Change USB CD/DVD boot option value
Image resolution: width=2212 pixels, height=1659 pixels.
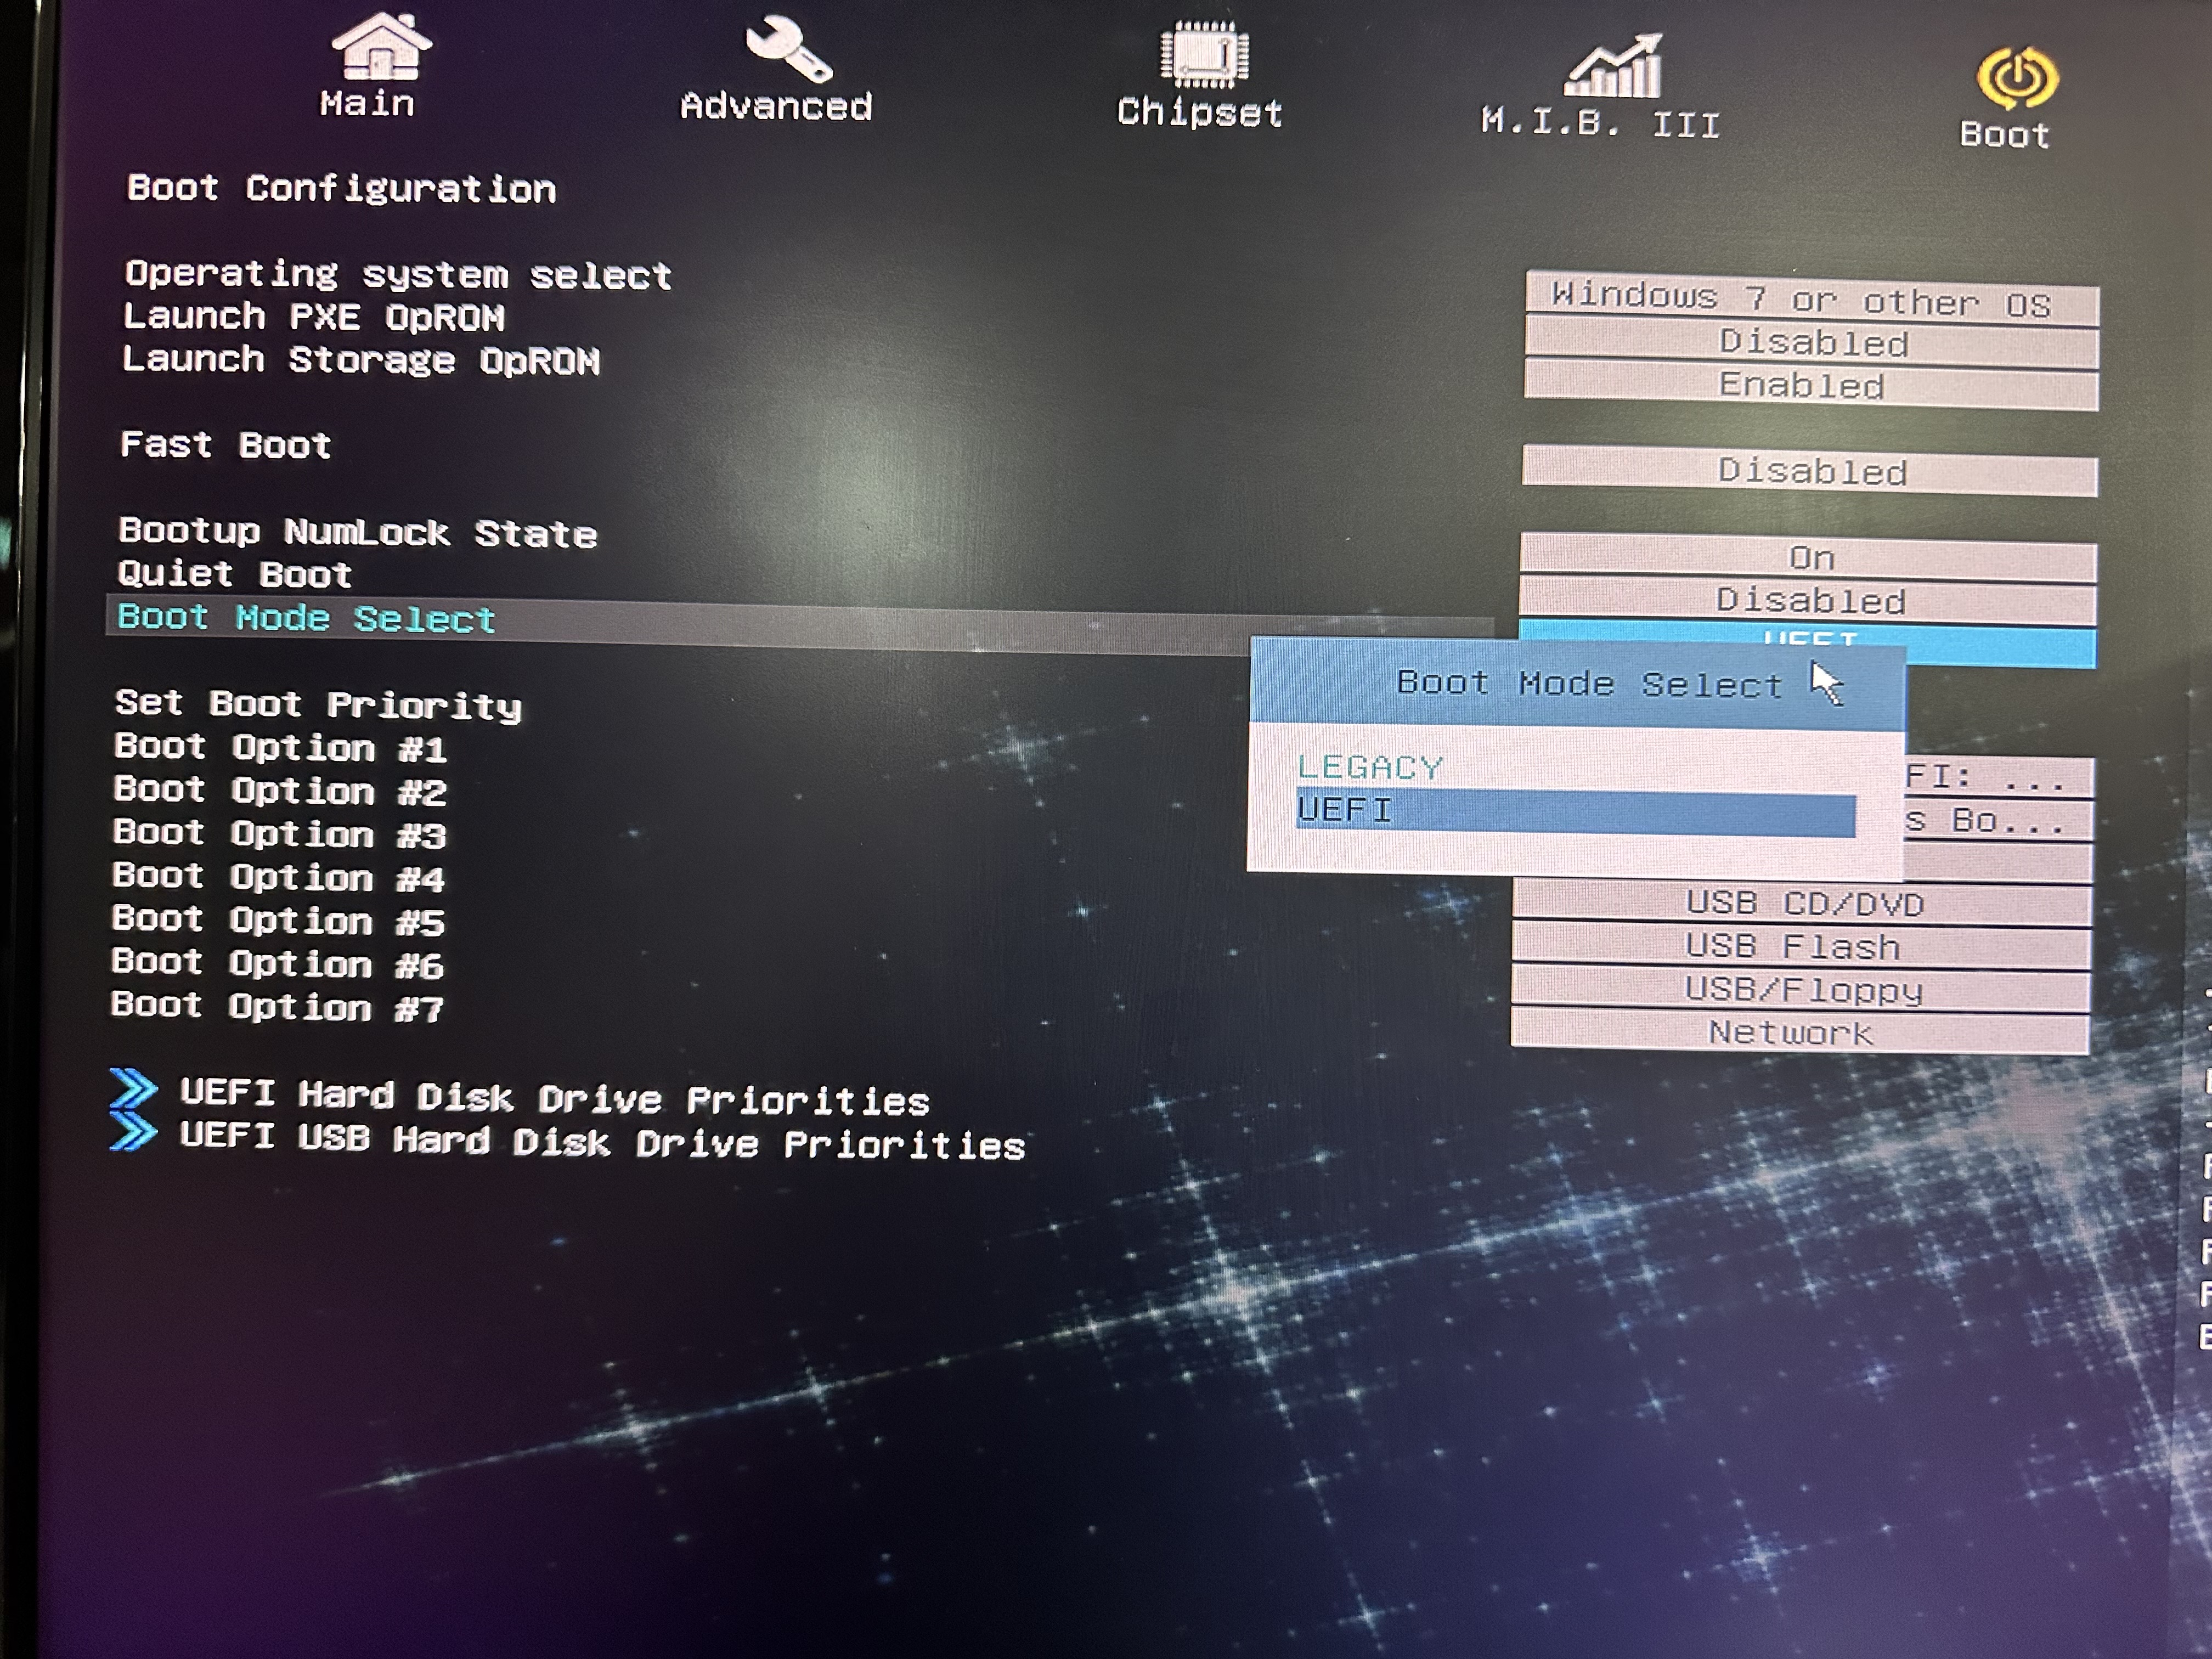[1801, 904]
